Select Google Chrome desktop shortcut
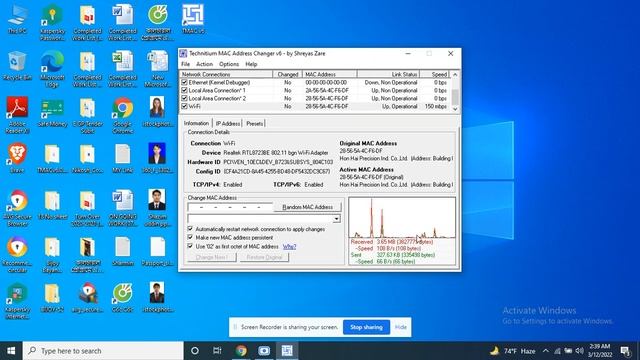Image resolution: width=640 pixels, height=360 pixels. (122, 115)
